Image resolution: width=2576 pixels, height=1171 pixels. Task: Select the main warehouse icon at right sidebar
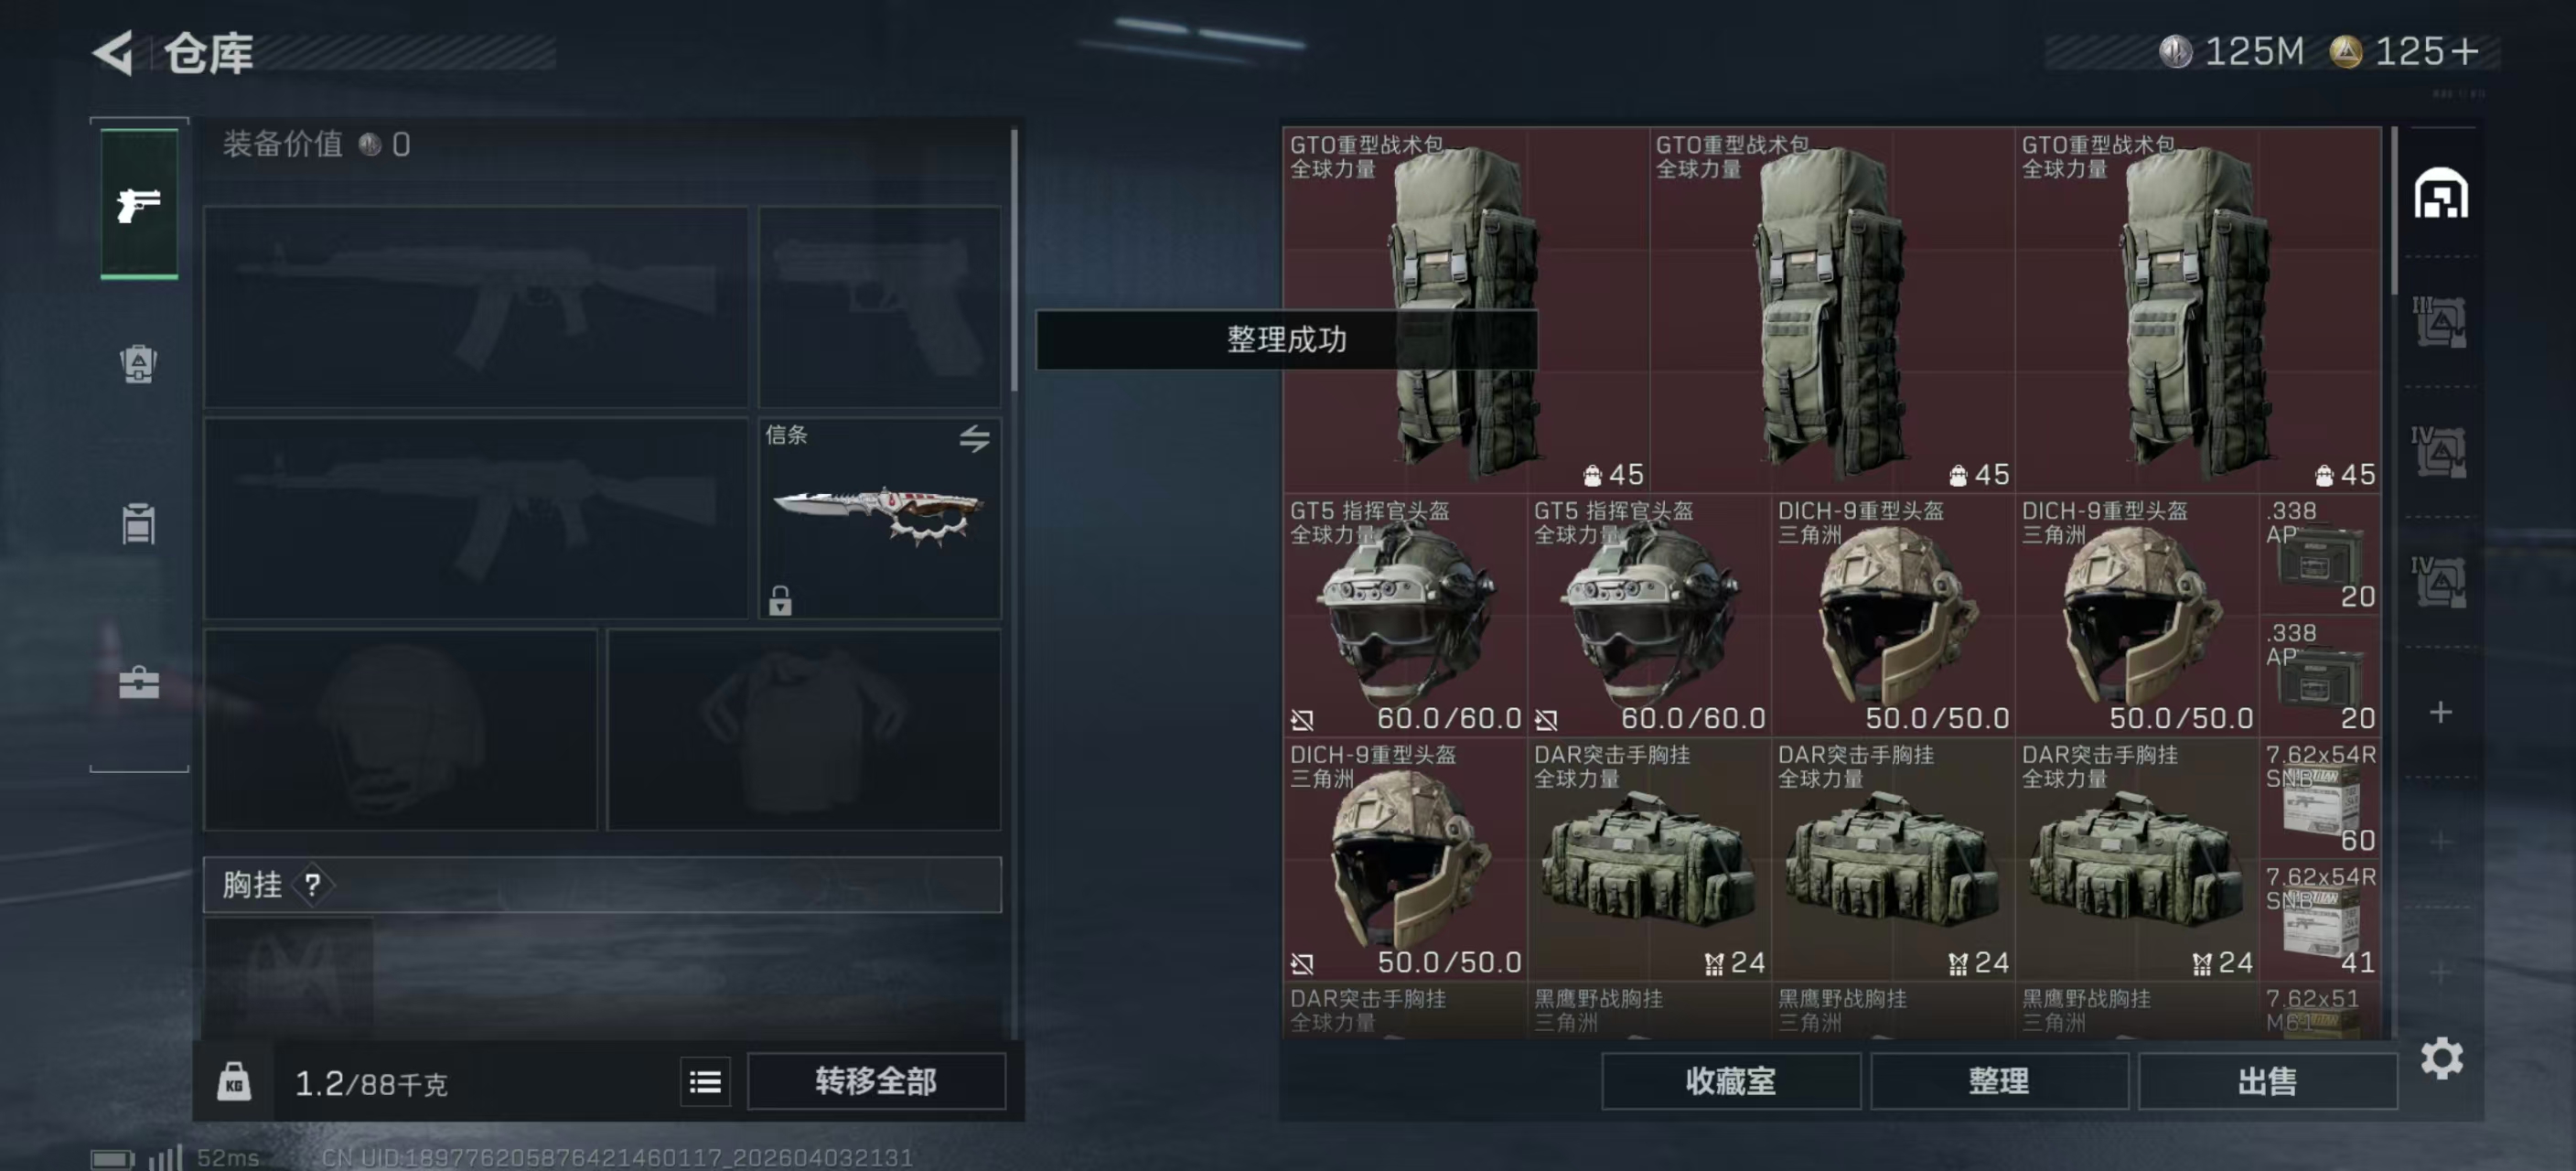(x=2441, y=193)
